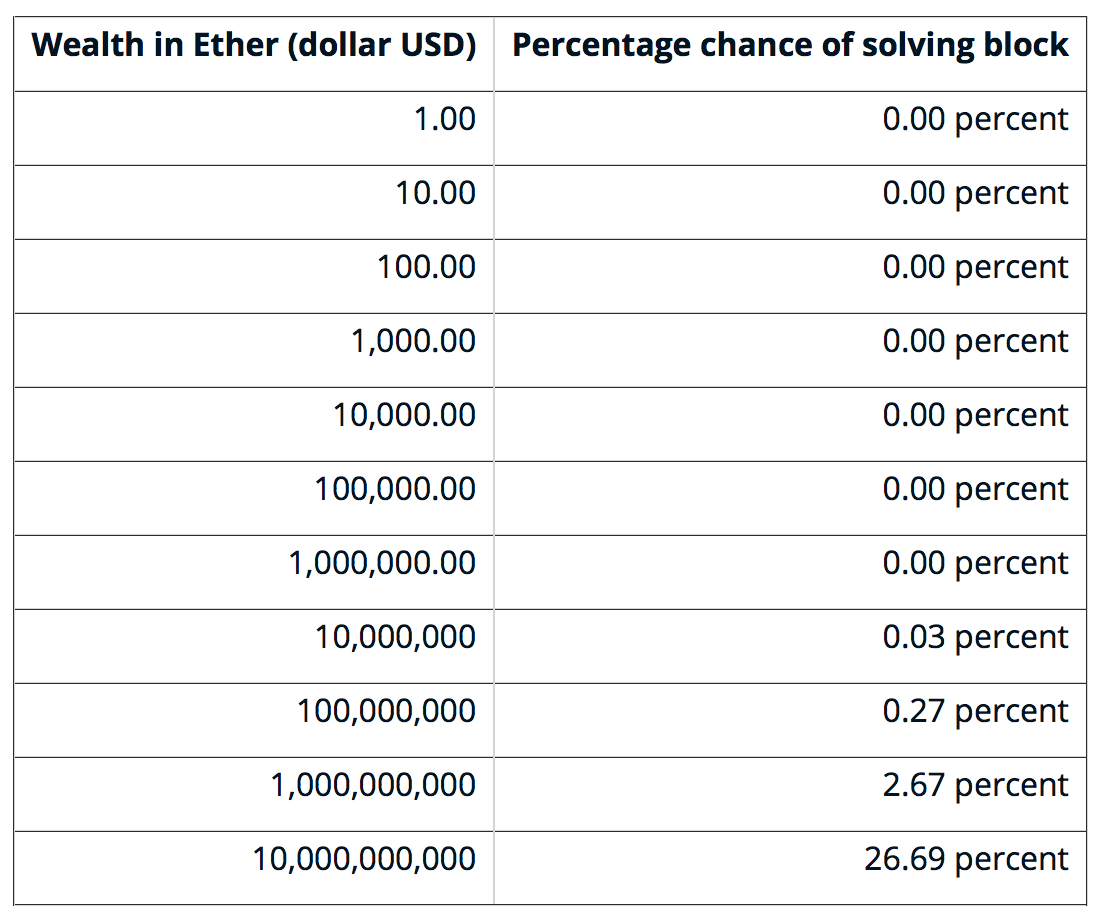This screenshot has height=920, width=1106.
Task: Click the 'Percentage chance of solving block' header
Action: (x=790, y=46)
